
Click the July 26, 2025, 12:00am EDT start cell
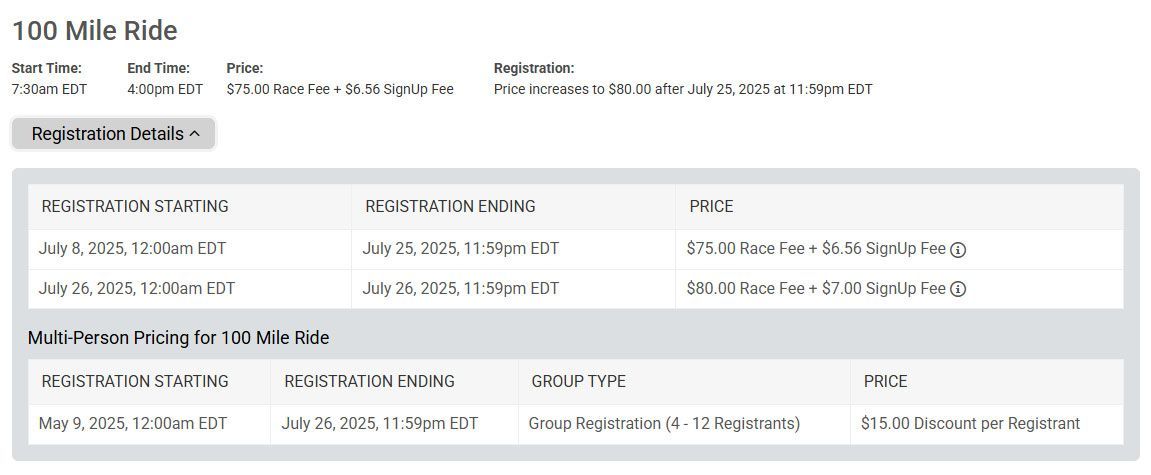click(x=189, y=289)
